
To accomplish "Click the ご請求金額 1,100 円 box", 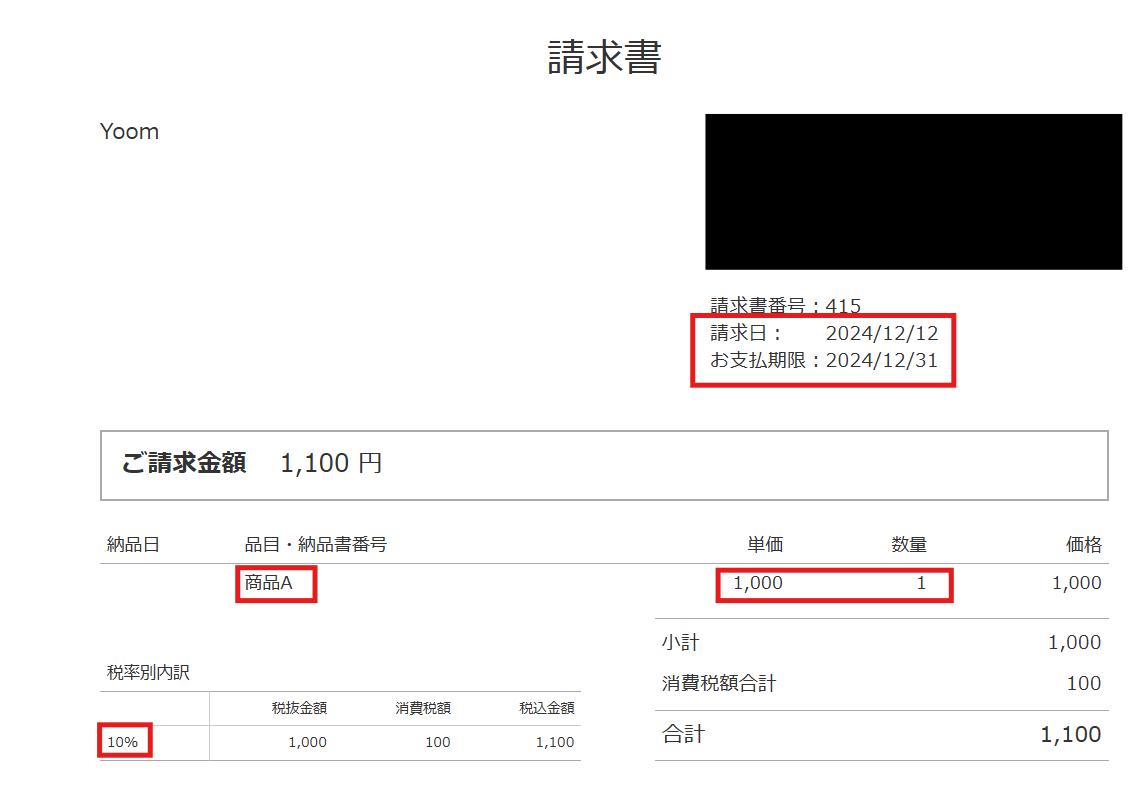I will point(604,465).
